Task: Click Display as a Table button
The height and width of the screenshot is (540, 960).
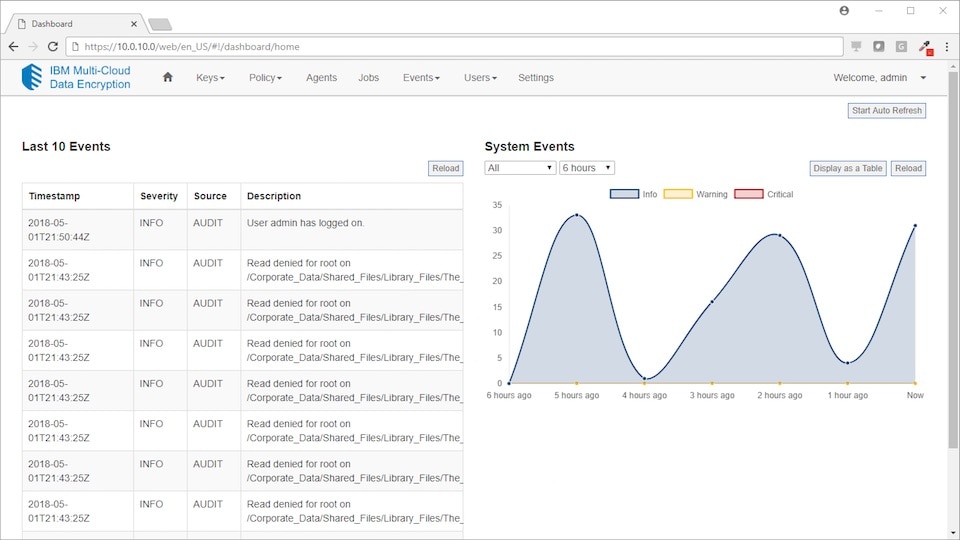Action: (848, 168)
